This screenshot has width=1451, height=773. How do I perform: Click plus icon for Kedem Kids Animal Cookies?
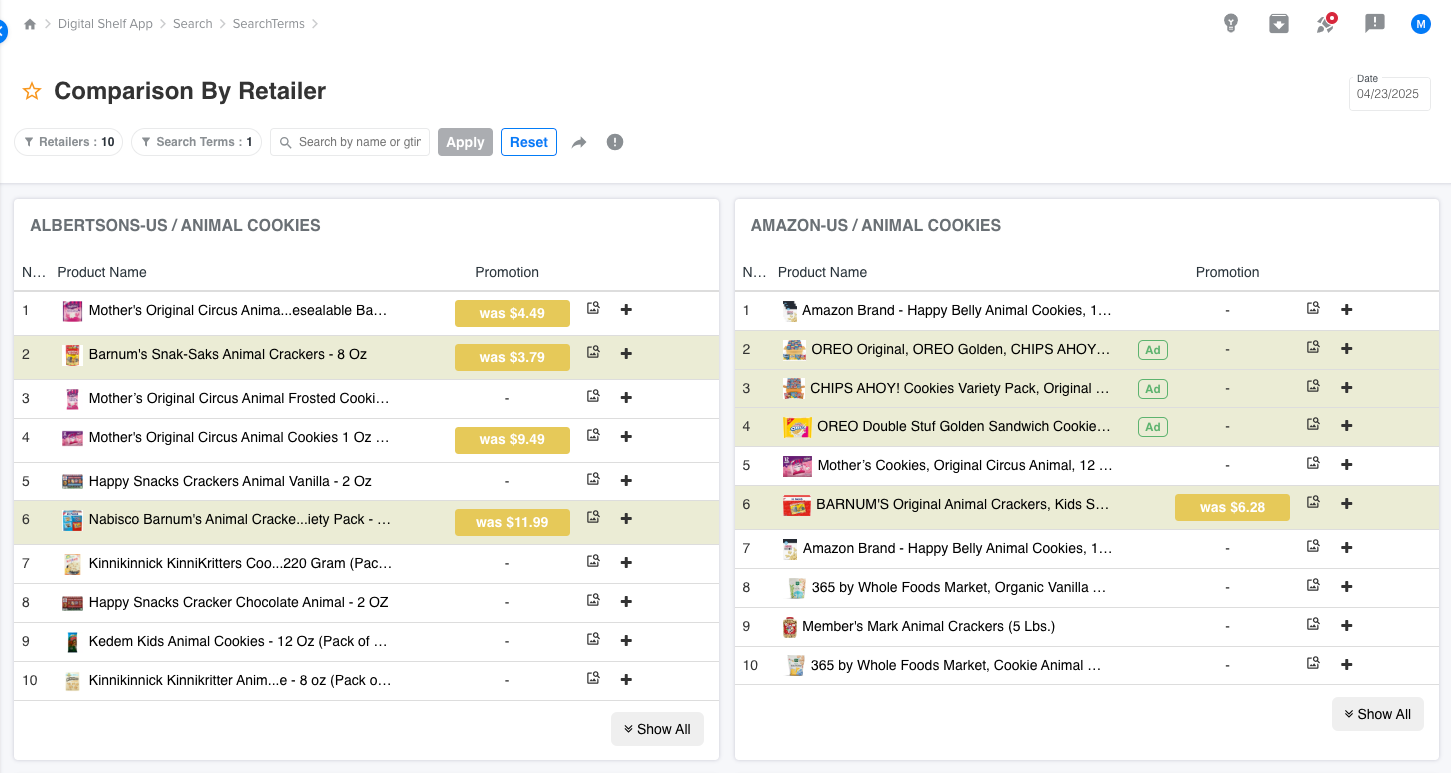tap(626, 641)
